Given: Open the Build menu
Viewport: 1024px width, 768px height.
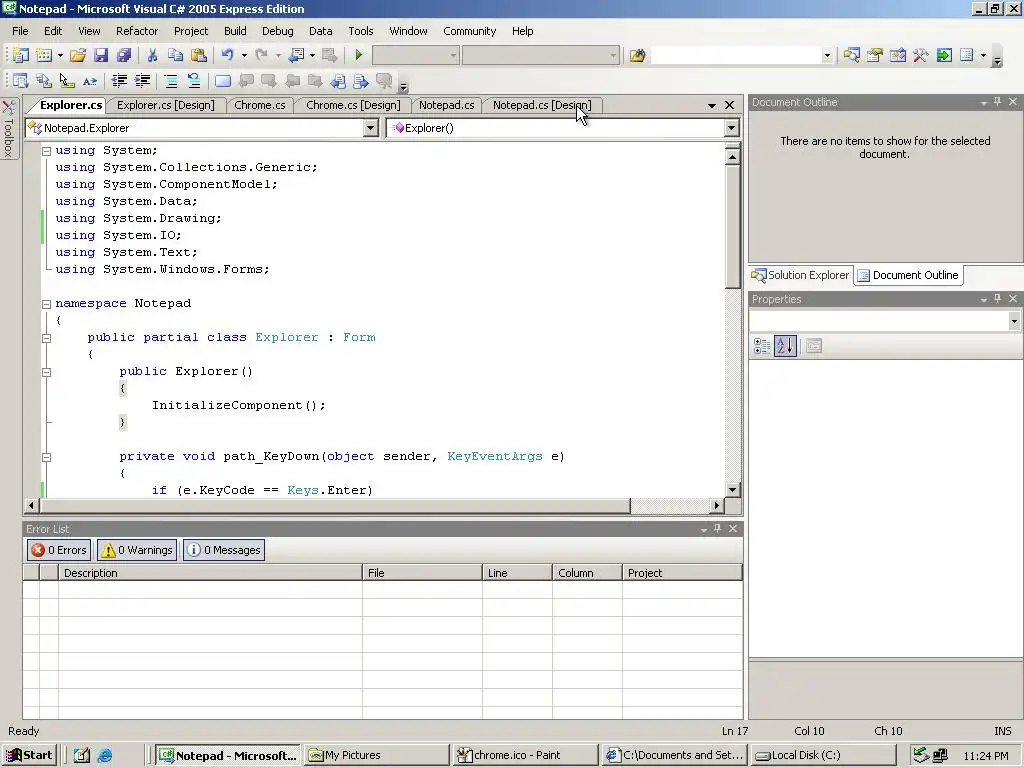Looking at the screenshot, I should pos(235,31).
